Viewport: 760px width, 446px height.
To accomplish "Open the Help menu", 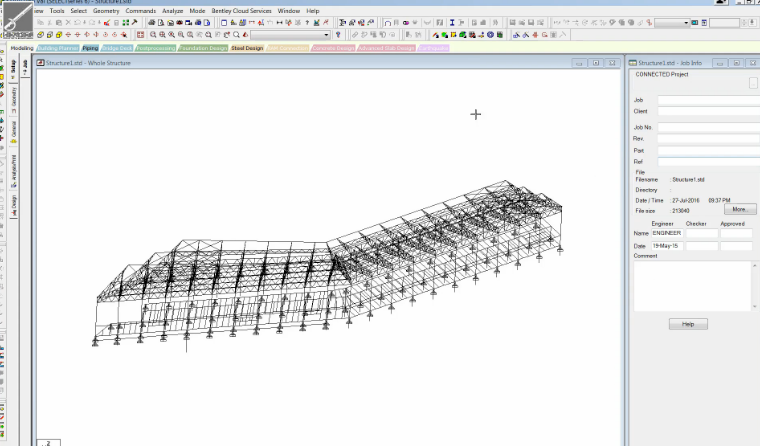I will 313,11.
